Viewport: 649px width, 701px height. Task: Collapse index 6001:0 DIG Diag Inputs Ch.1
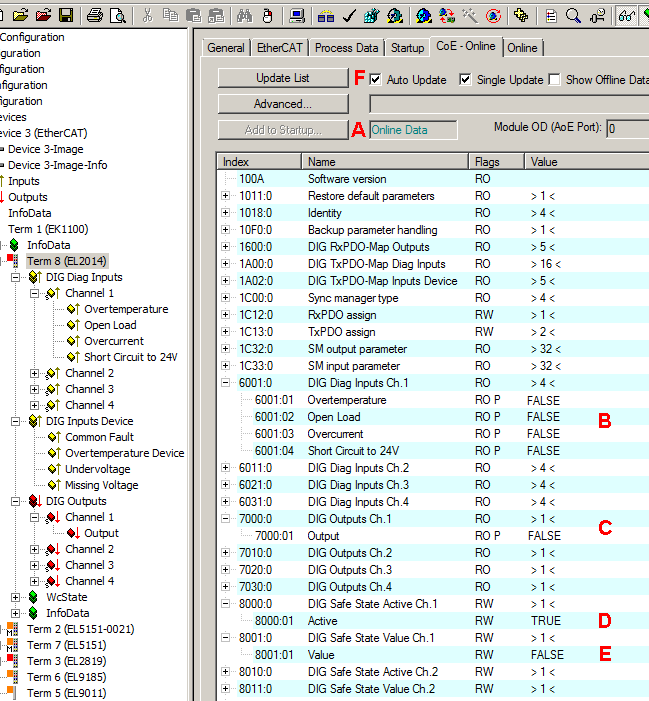[x=226, y=383]
